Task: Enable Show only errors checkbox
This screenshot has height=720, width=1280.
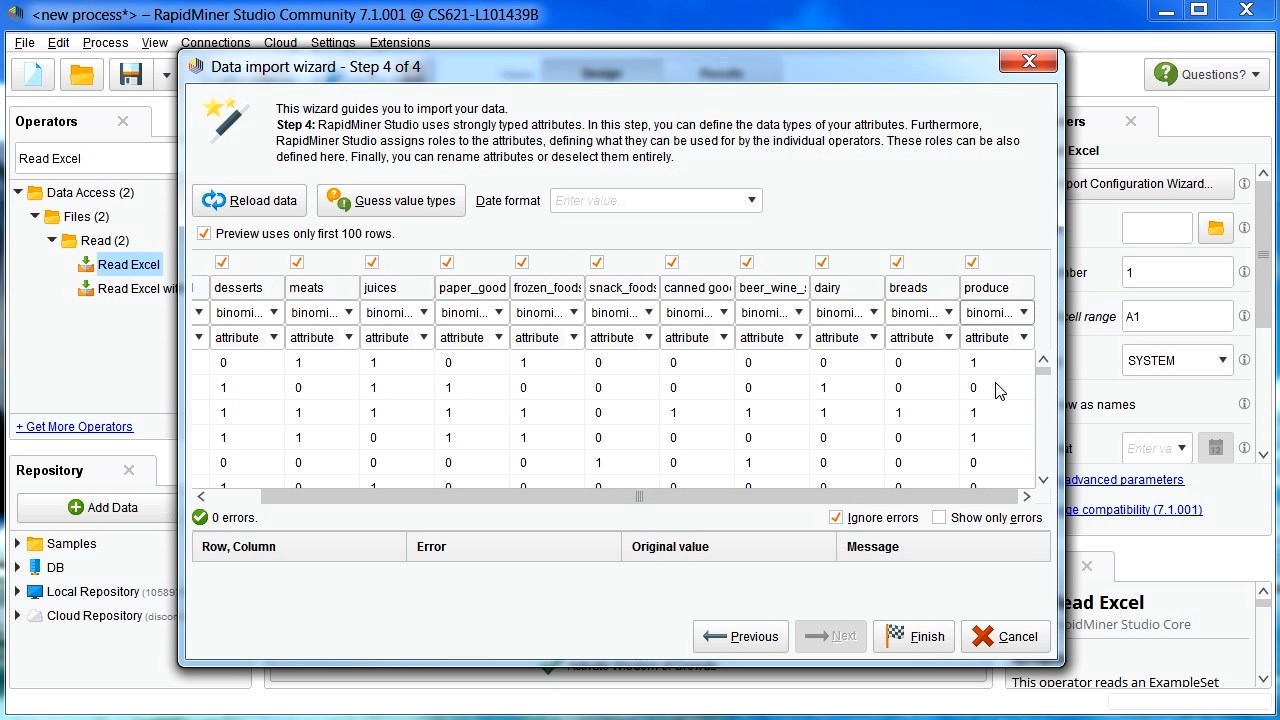Action: 939,518
